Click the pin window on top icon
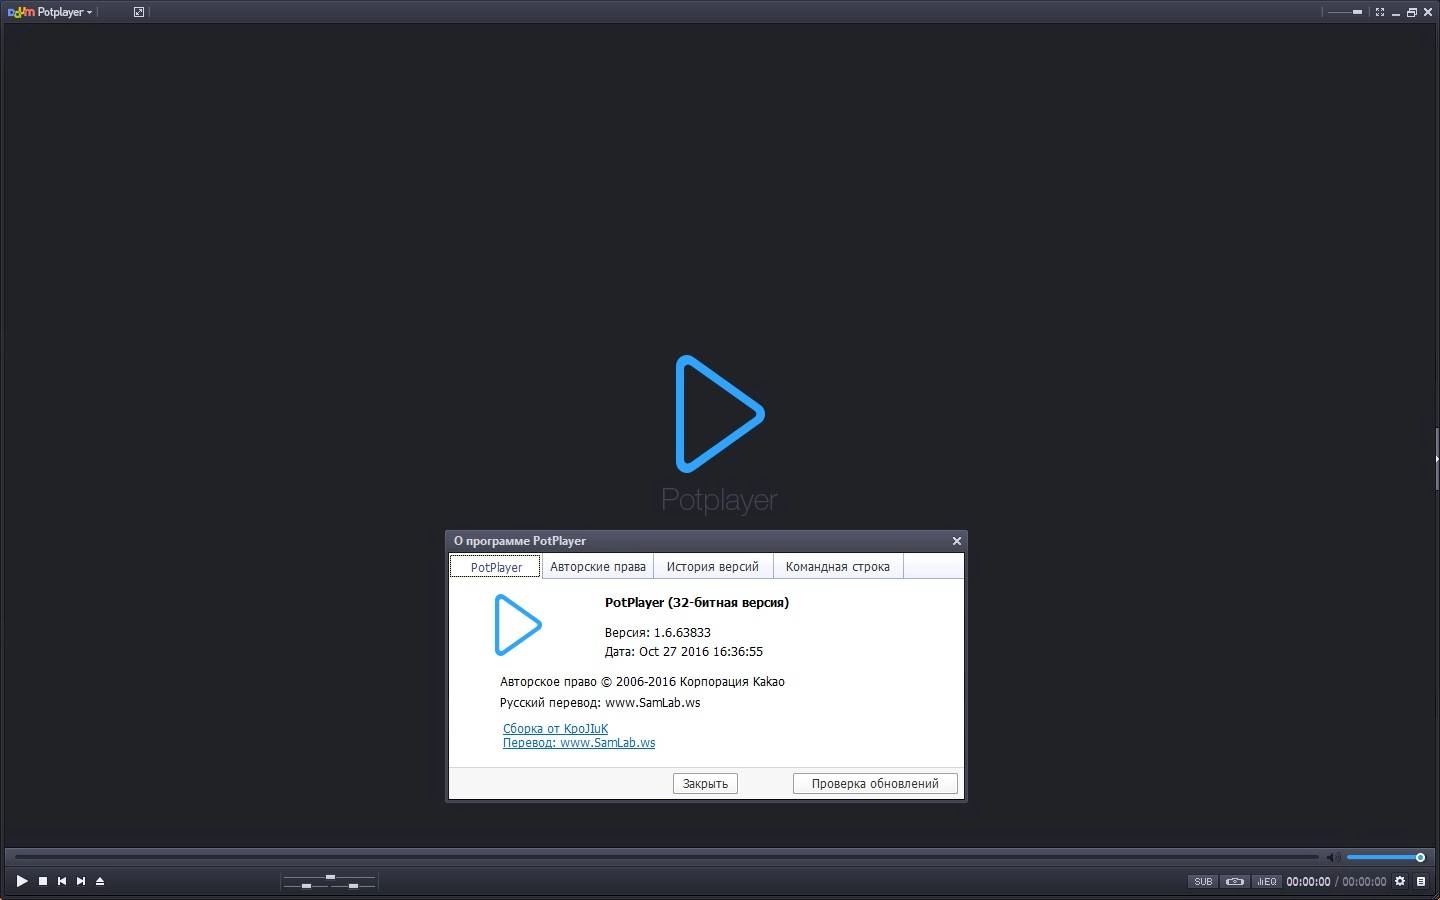The image size is (1440, 900). pos(139,12)
